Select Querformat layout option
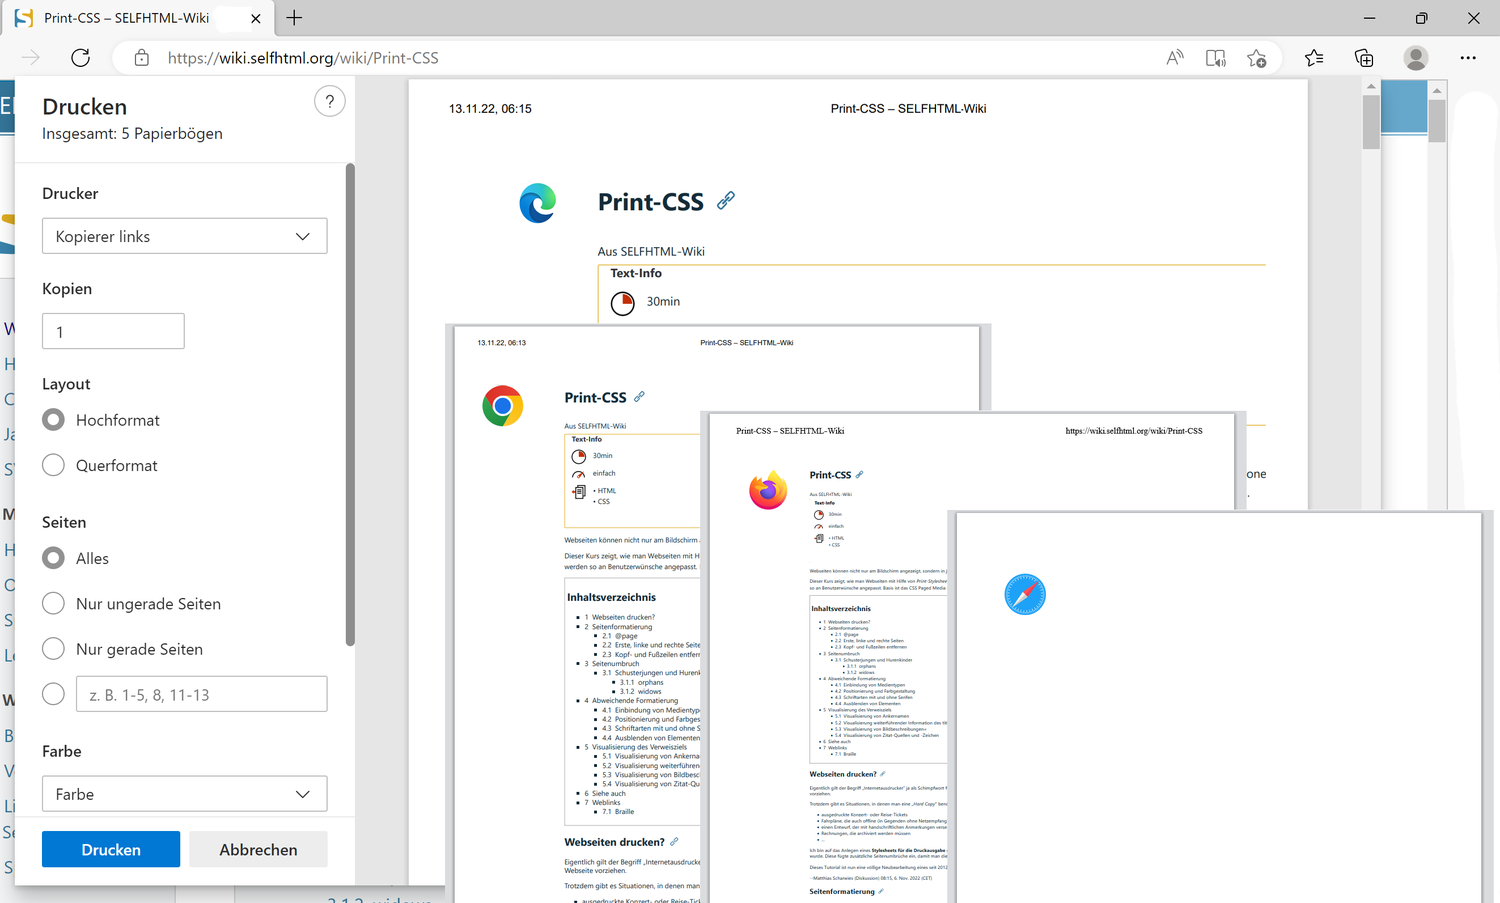1500x903 pixels. coord(54,465)
